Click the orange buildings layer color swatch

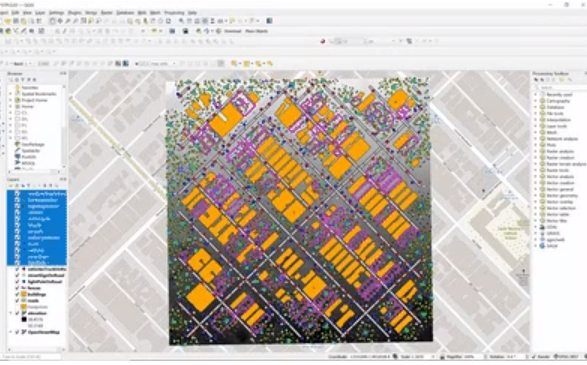23,295
